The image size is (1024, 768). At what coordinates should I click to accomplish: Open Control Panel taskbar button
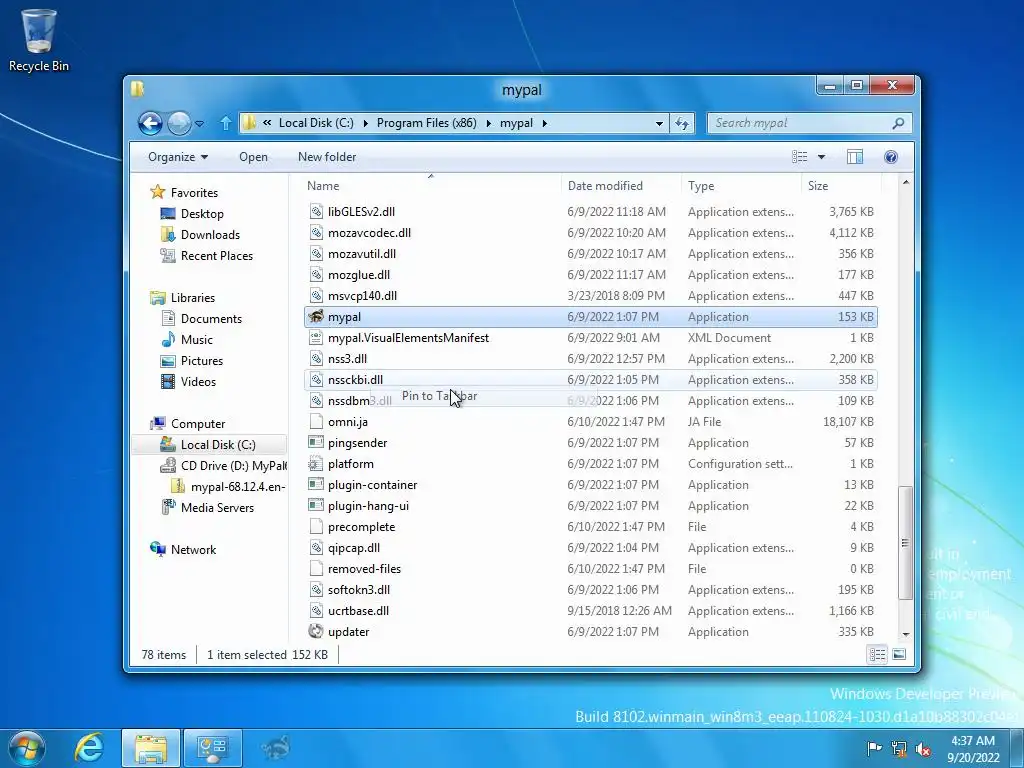[x=212, y=748]
